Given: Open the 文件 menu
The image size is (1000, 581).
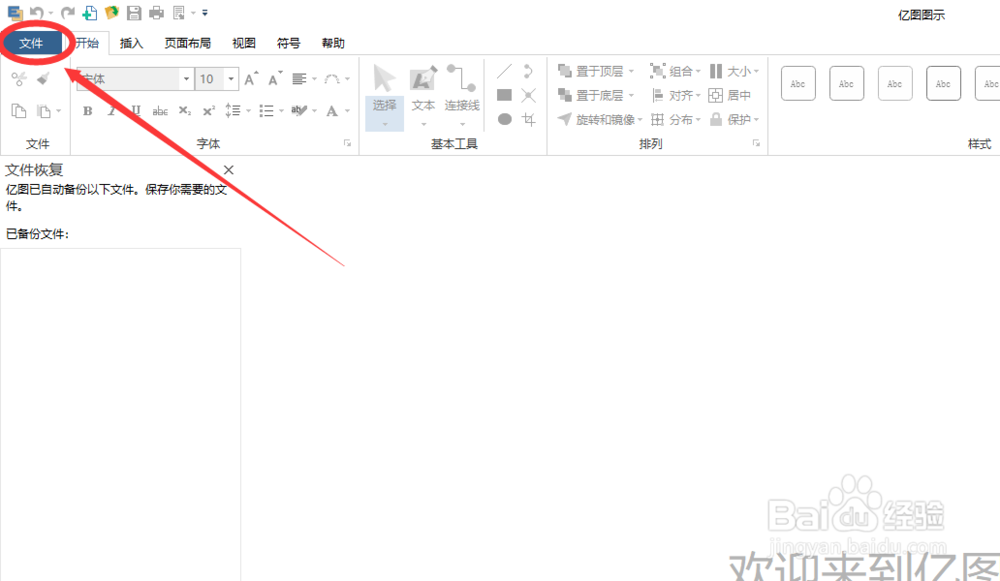Looking at the screenshot, I should click(x=31, y=43).
